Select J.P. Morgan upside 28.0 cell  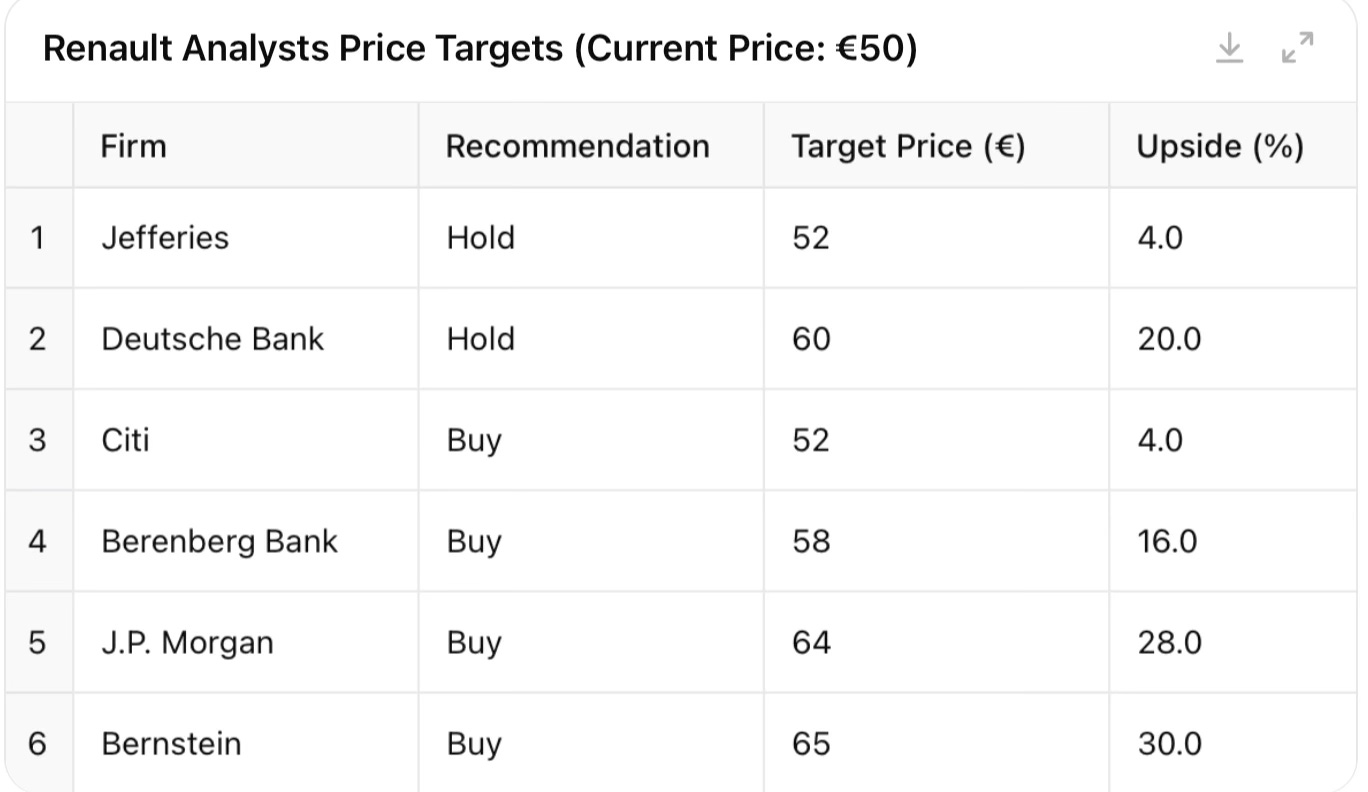coord(1169,642)
